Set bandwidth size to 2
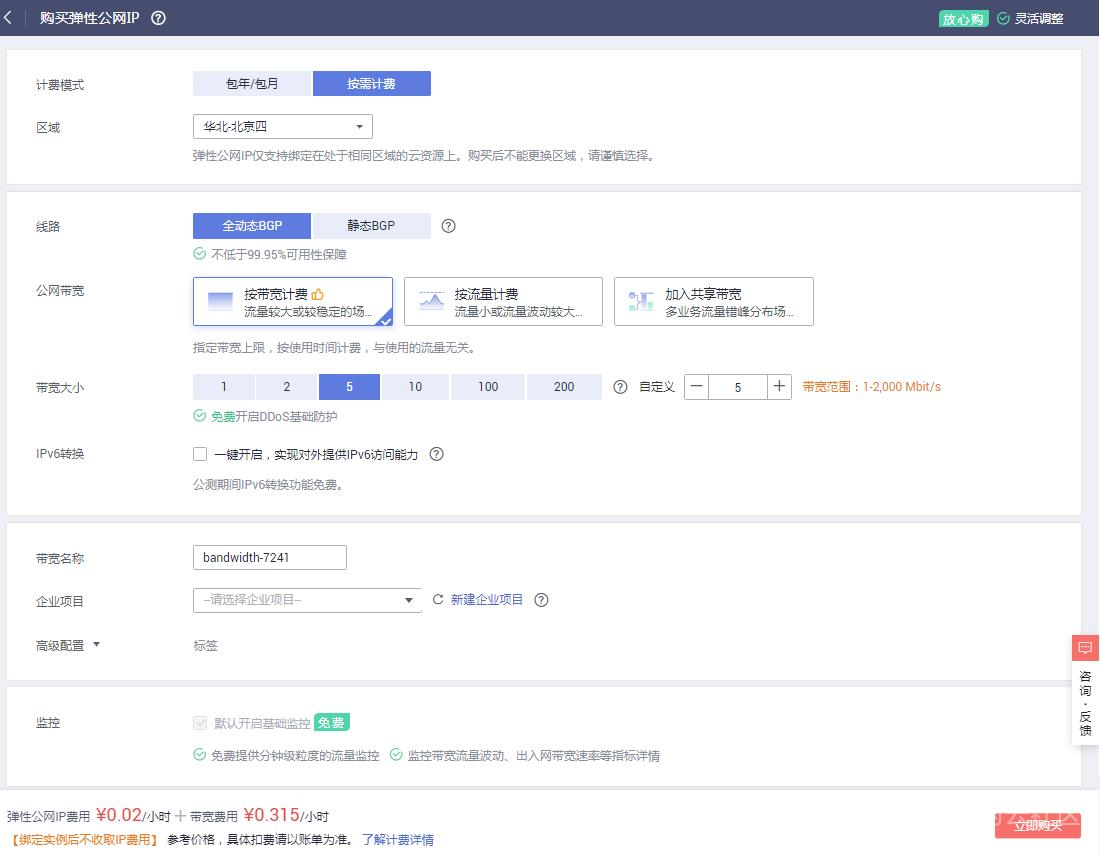 point(286,387)
